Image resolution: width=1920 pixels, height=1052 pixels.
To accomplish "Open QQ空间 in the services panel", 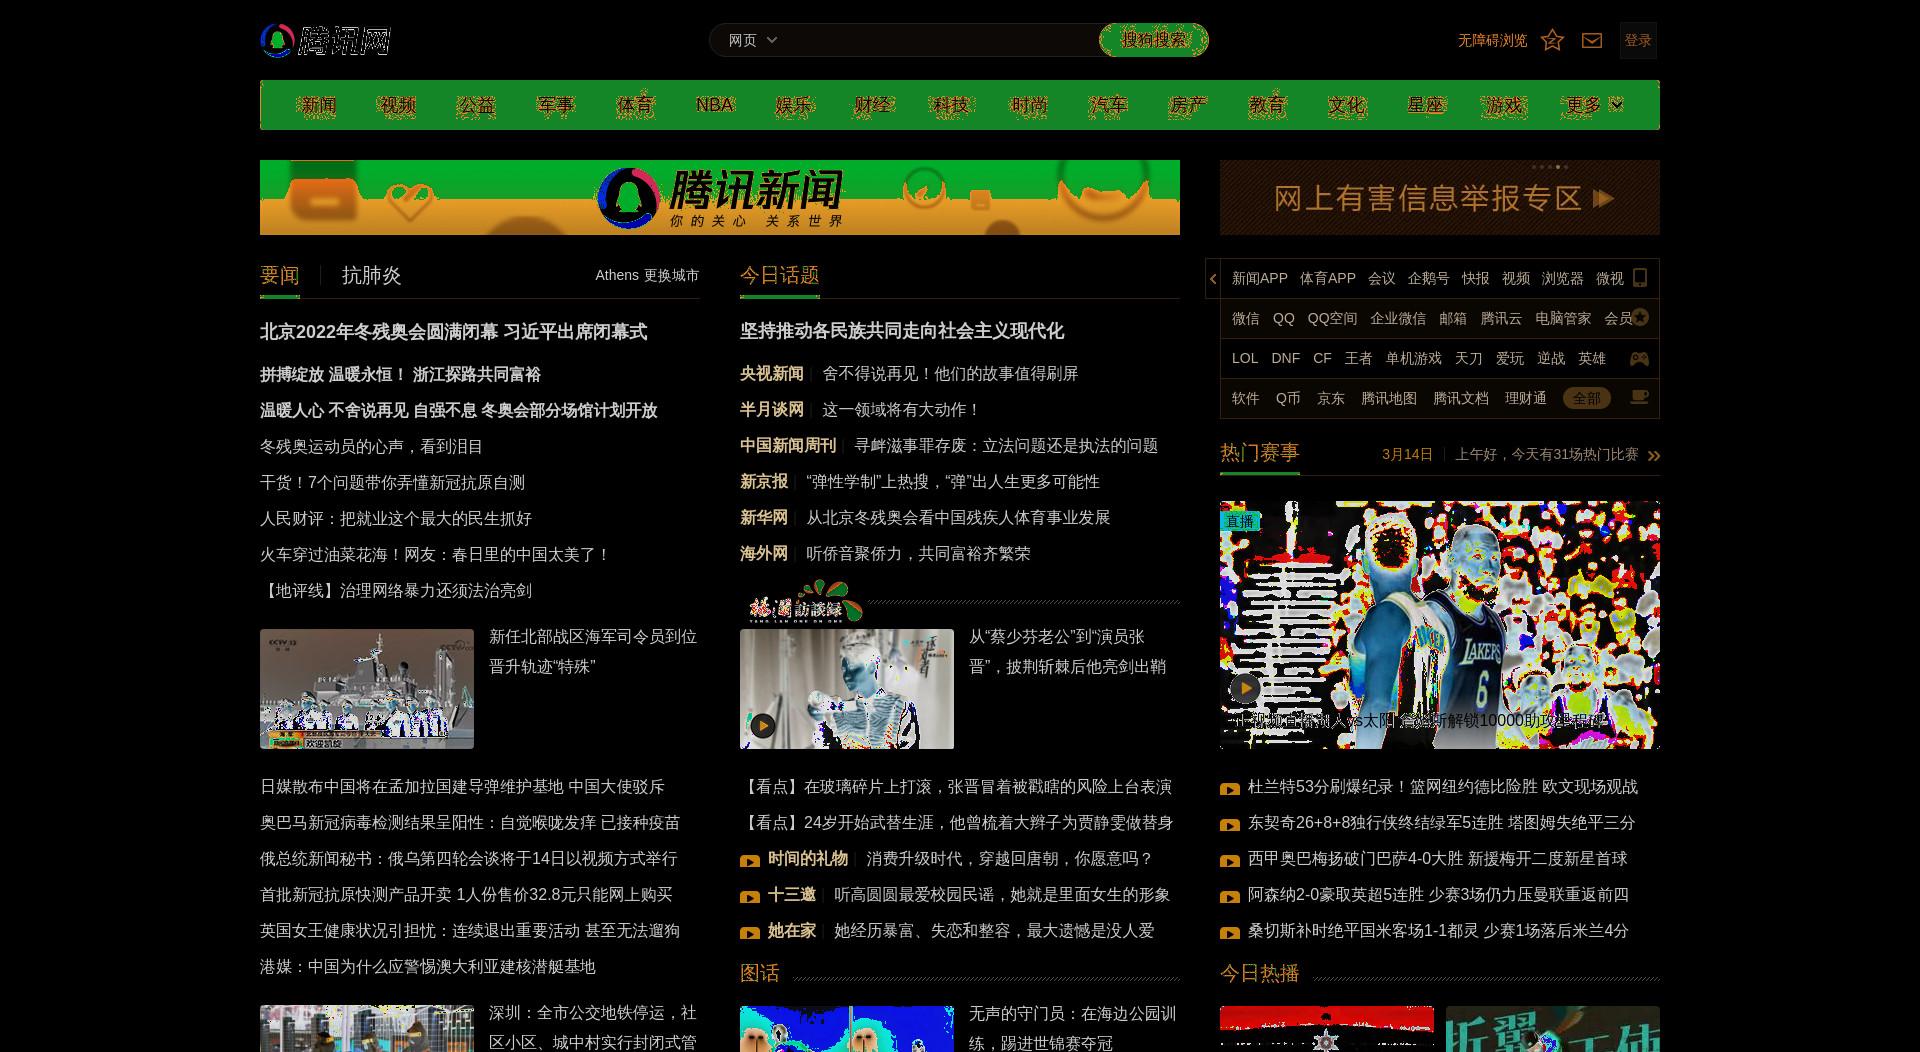I will pyautogui.click(x=1332, y=319).
